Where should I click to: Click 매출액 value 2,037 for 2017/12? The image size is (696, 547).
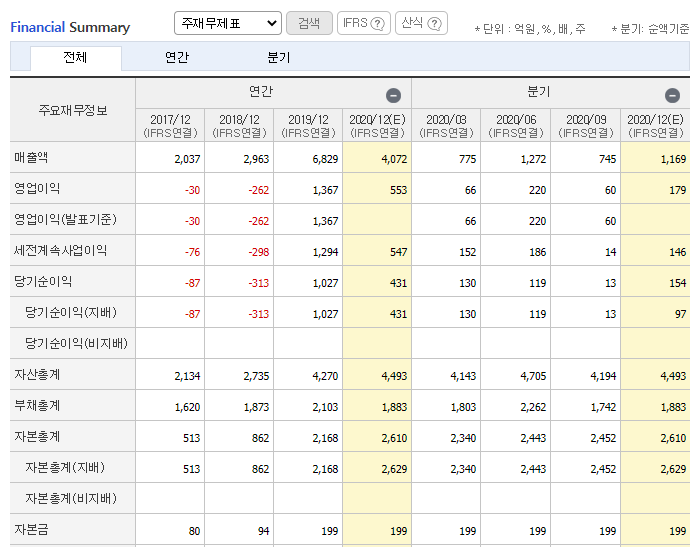pyautogui.click(x=187, y=159)
